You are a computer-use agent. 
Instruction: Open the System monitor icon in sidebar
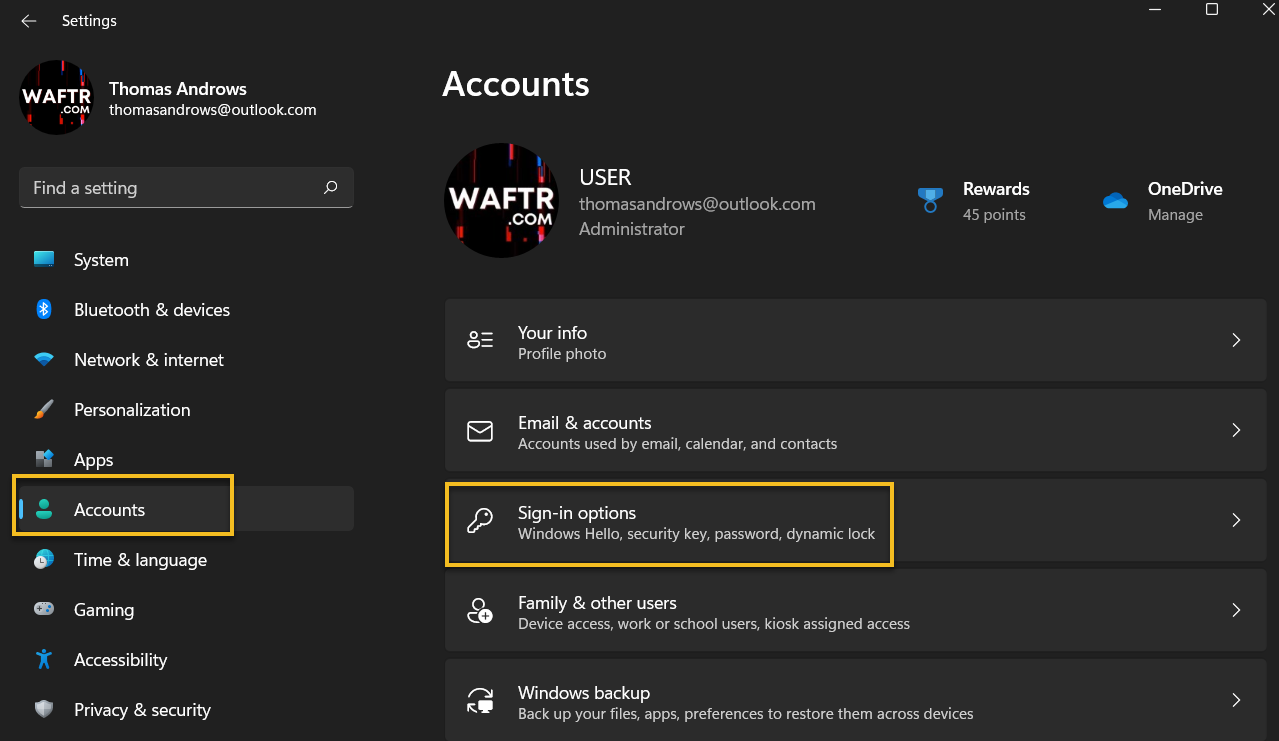(x=44, y=260)
